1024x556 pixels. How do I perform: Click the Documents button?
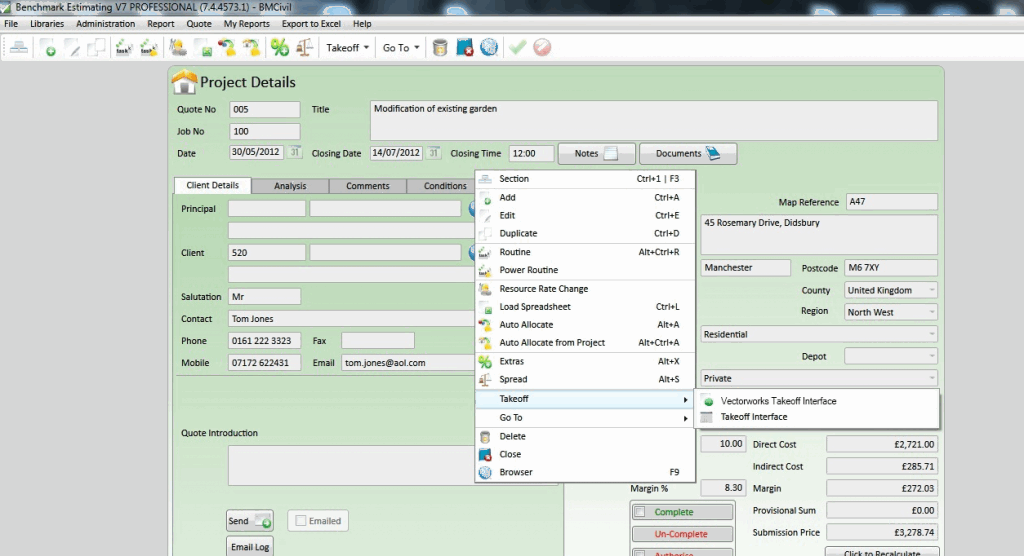pyautogui.click(x=688, y=154)
